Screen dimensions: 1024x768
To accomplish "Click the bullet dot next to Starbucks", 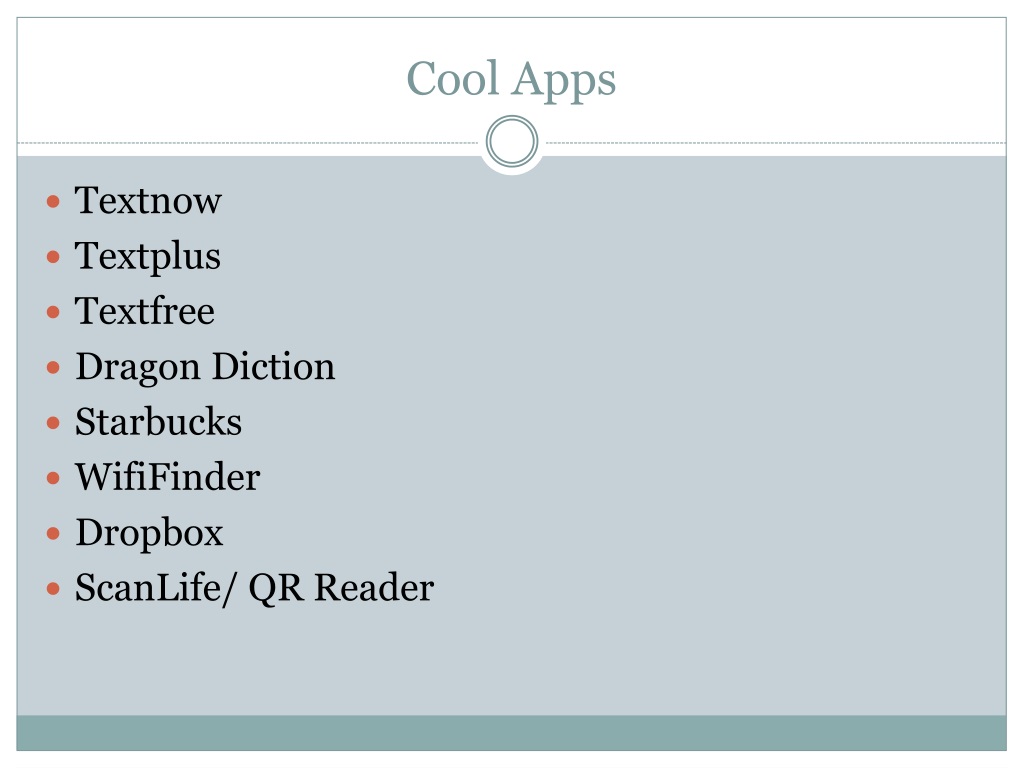I will pyautogui.click(x=54, y=423).
